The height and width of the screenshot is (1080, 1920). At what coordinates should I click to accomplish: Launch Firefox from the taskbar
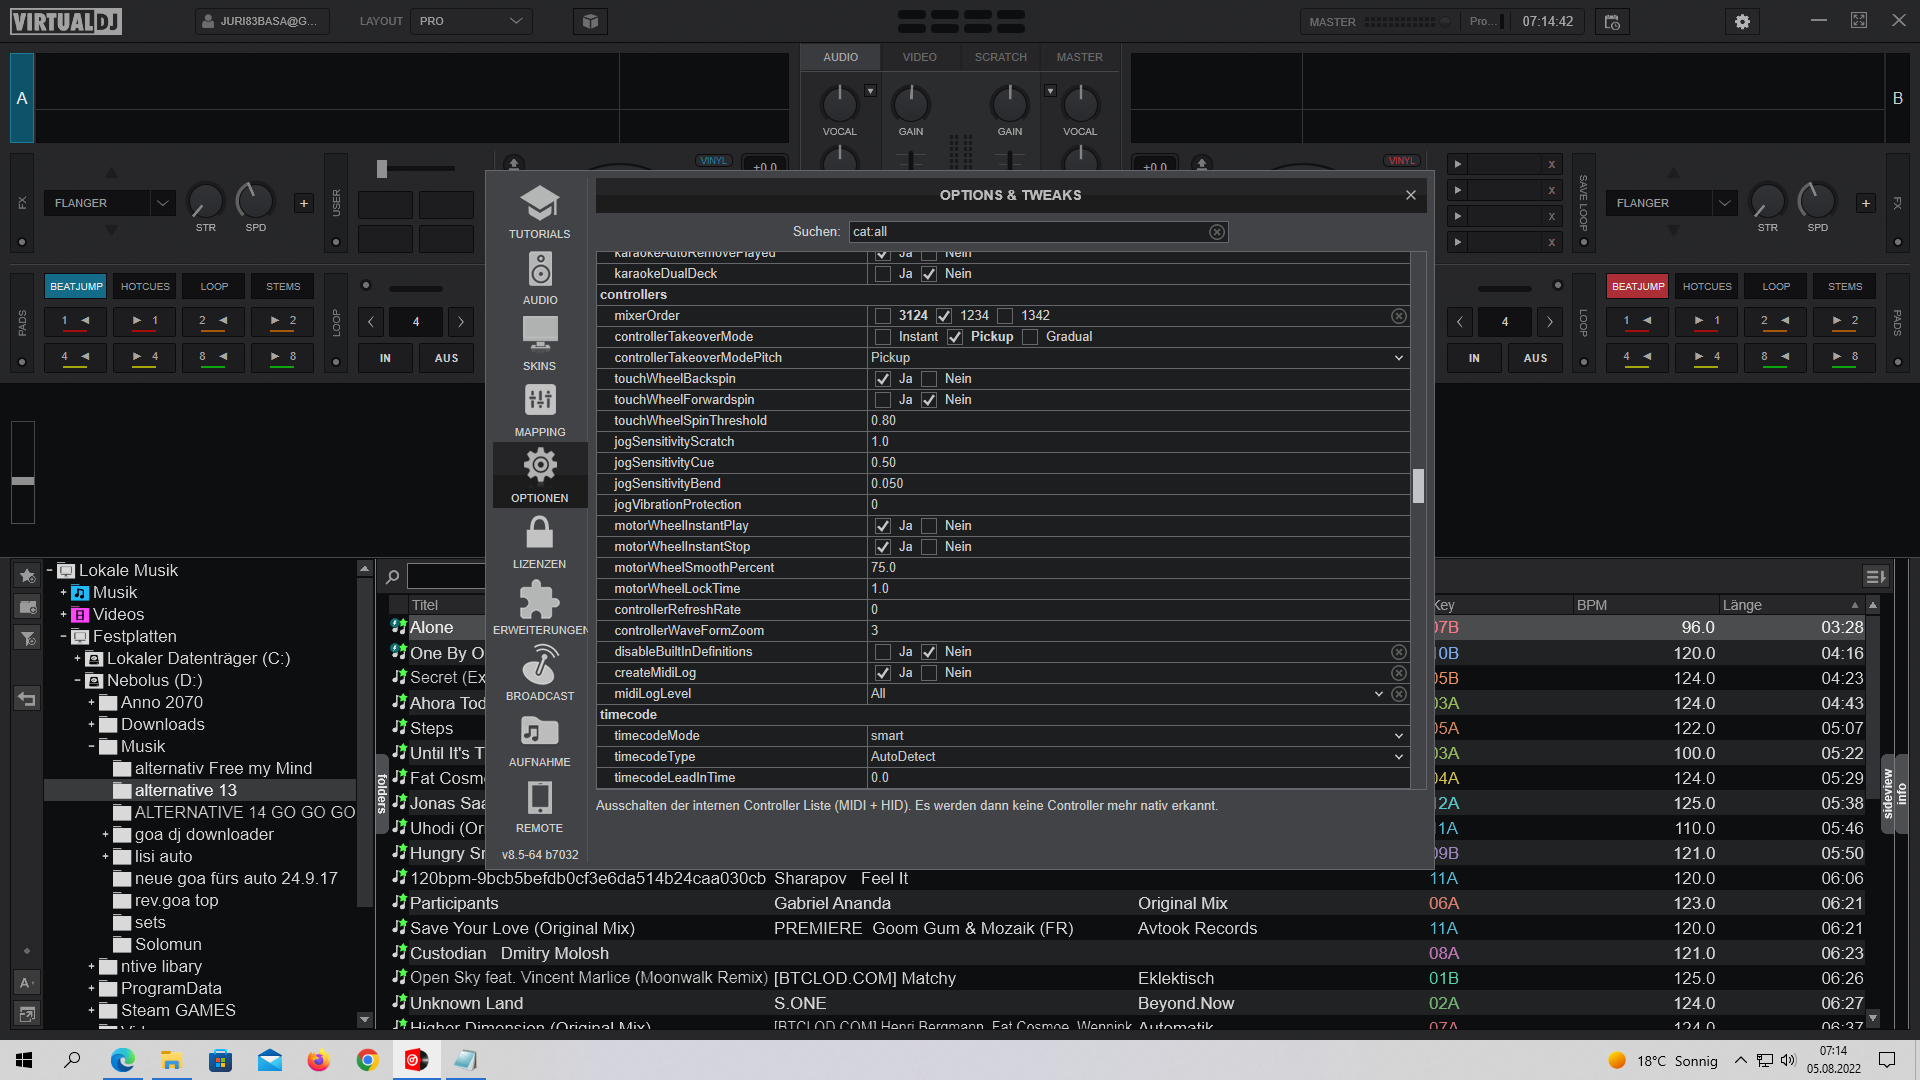318,1060
